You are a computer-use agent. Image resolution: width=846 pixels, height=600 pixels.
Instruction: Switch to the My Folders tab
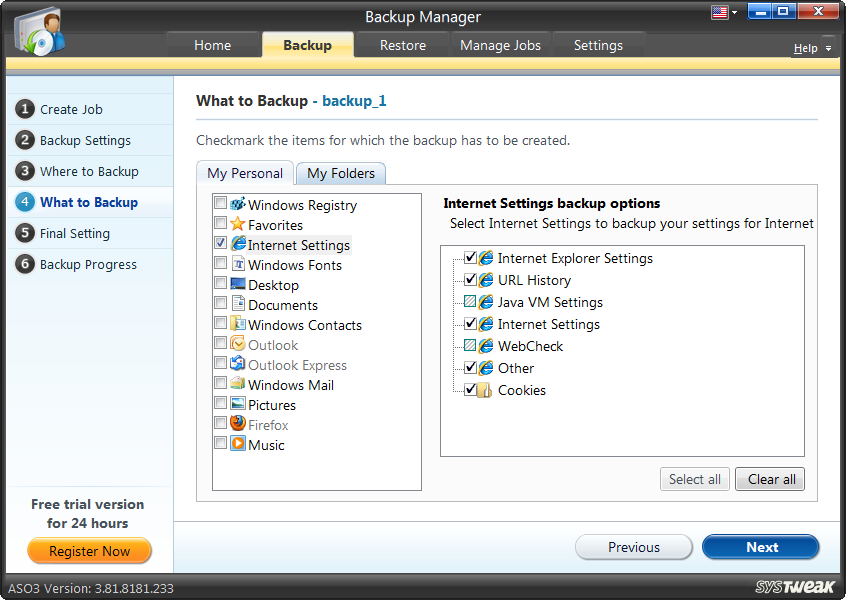pyautogui.click(x=340, y=173)
